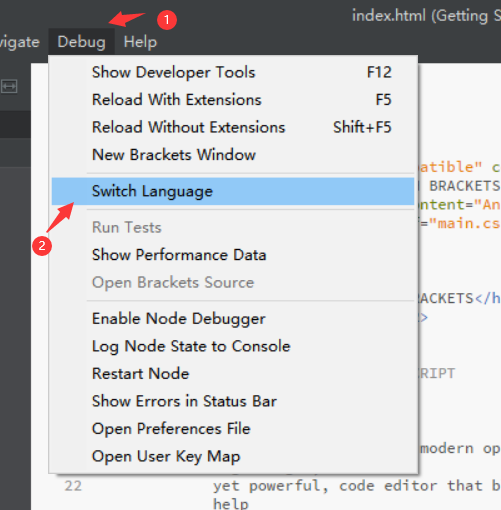This screenshot has height=510, width=501.
Task: Click Run Tests menu item
Action: [x=233, y=228]
